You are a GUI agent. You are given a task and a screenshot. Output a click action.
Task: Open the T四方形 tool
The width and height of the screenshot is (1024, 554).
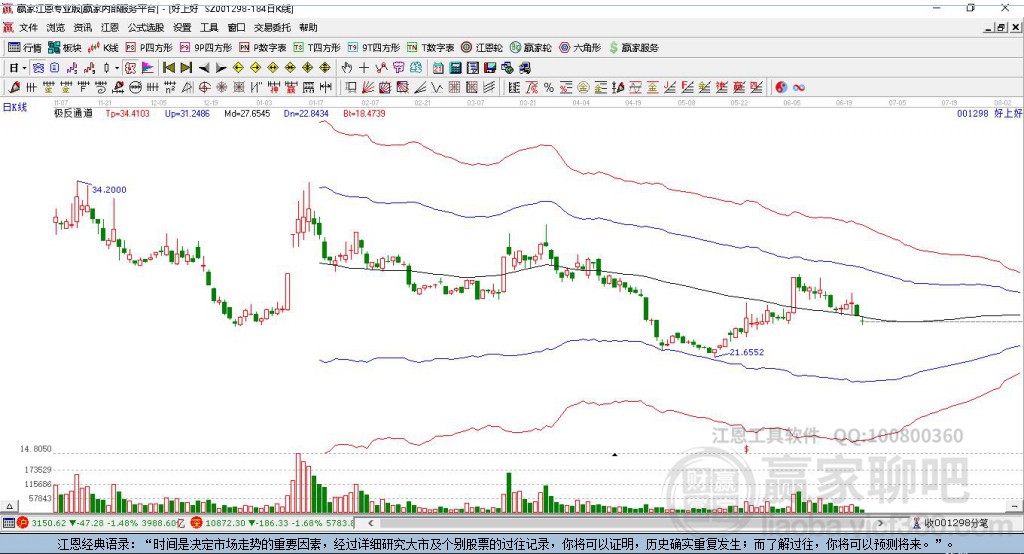(x=317, y=48)
